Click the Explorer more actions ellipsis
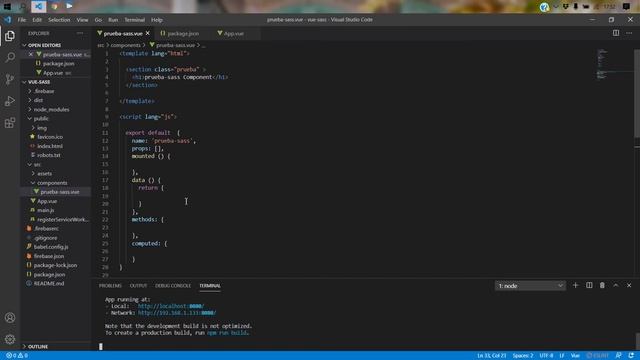Viewport: 640px width, 360px height. pos(80,33)
